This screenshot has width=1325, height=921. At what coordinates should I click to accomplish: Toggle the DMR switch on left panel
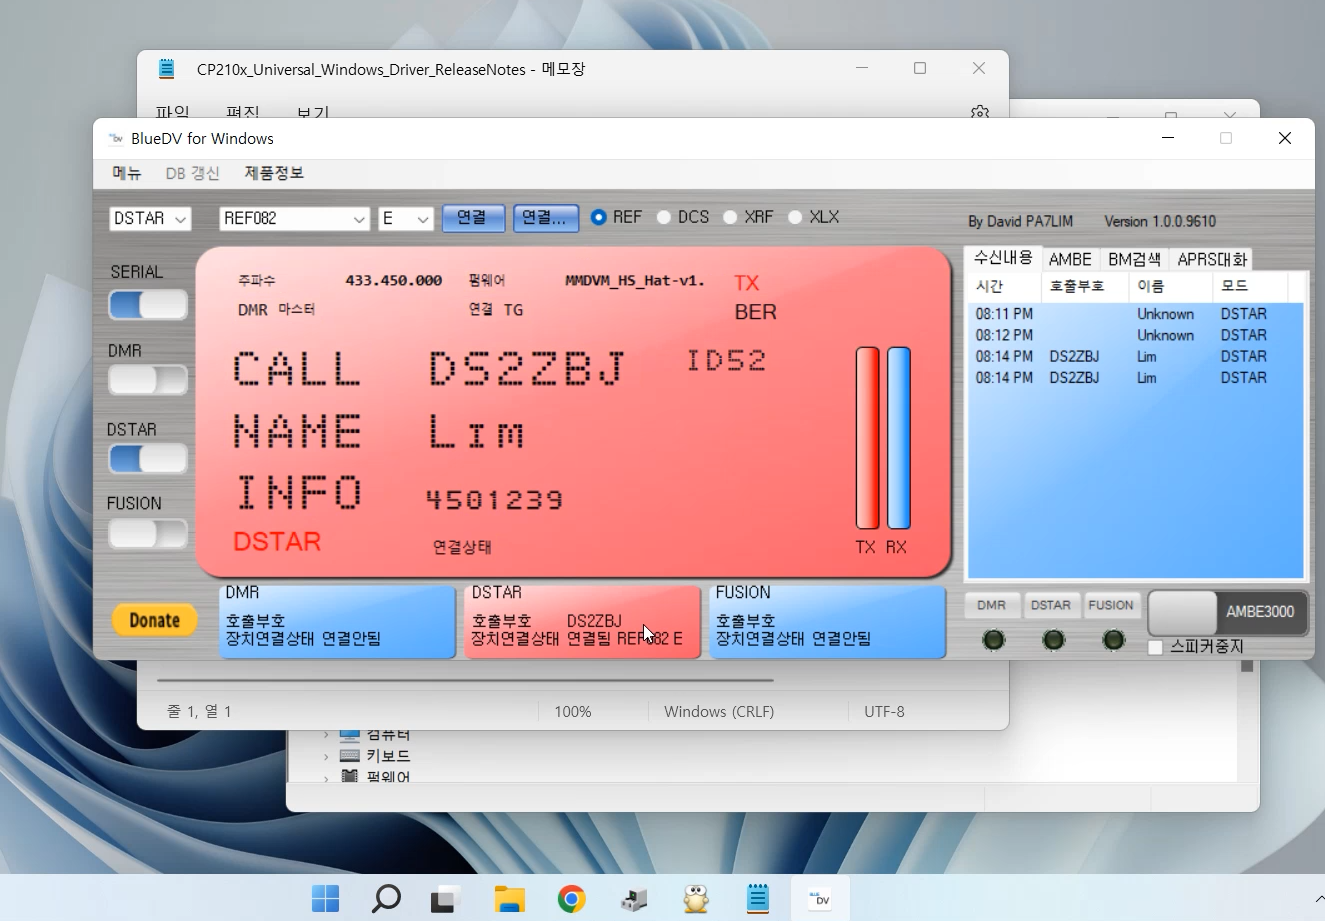147,380
